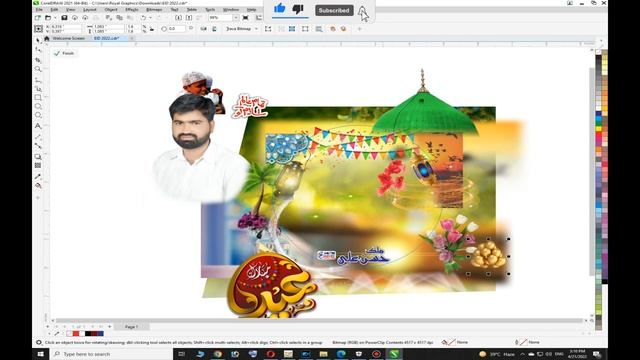Select the Interactive Fill tool
The height and width of the screenshot is (360, 640).
click(x=38, y=186)
